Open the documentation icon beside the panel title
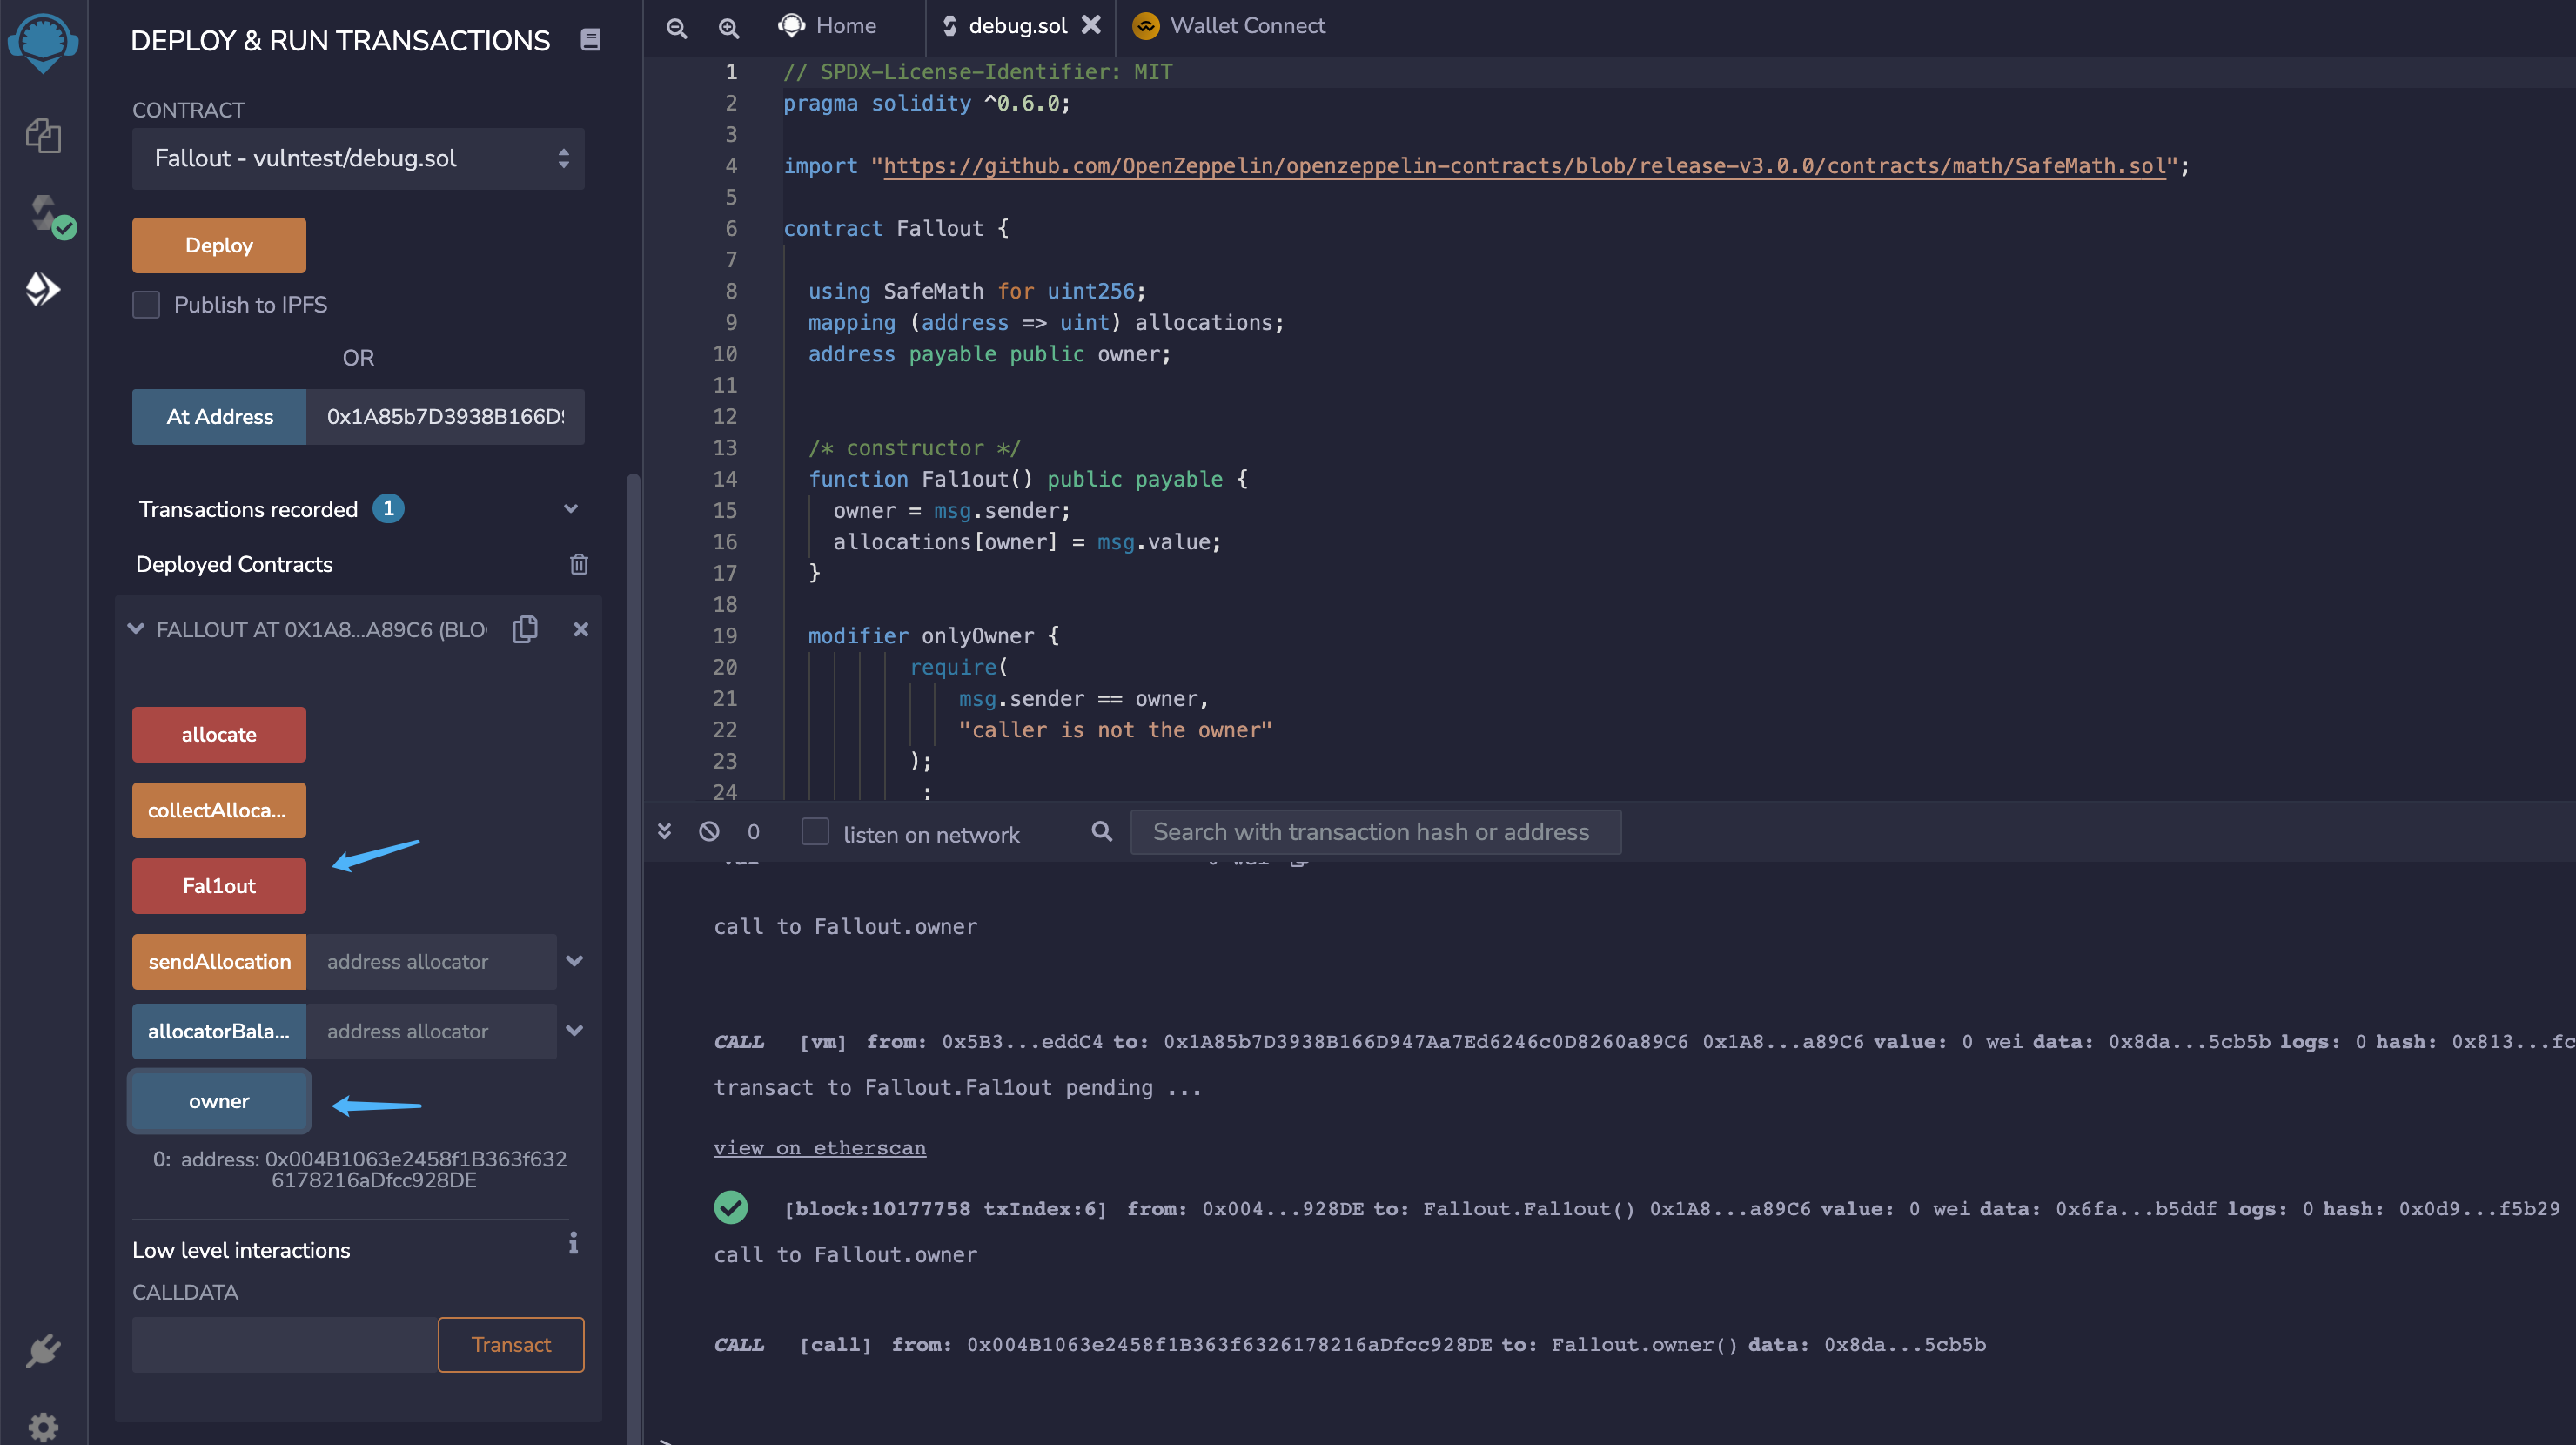This screenshot has width=2576, height=1445. click(590, 40)
